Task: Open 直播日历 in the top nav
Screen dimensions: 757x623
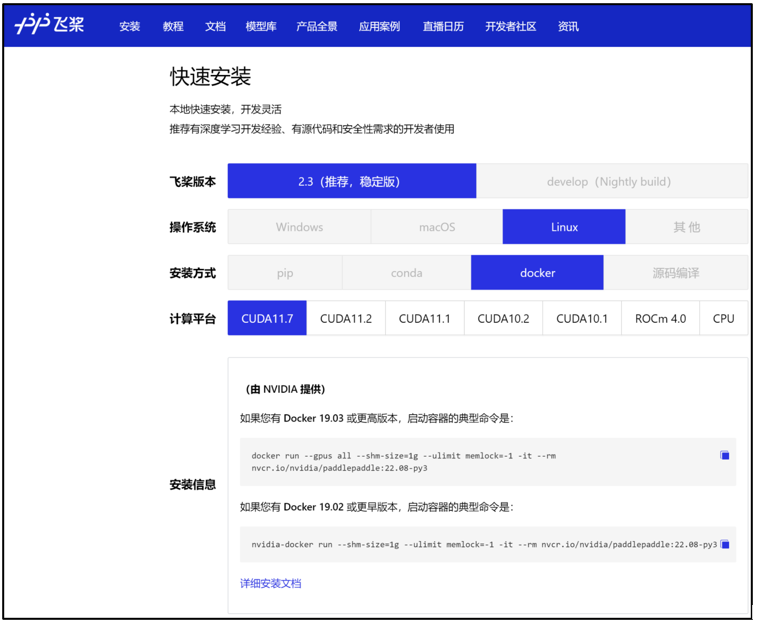Action: (443, 26)
